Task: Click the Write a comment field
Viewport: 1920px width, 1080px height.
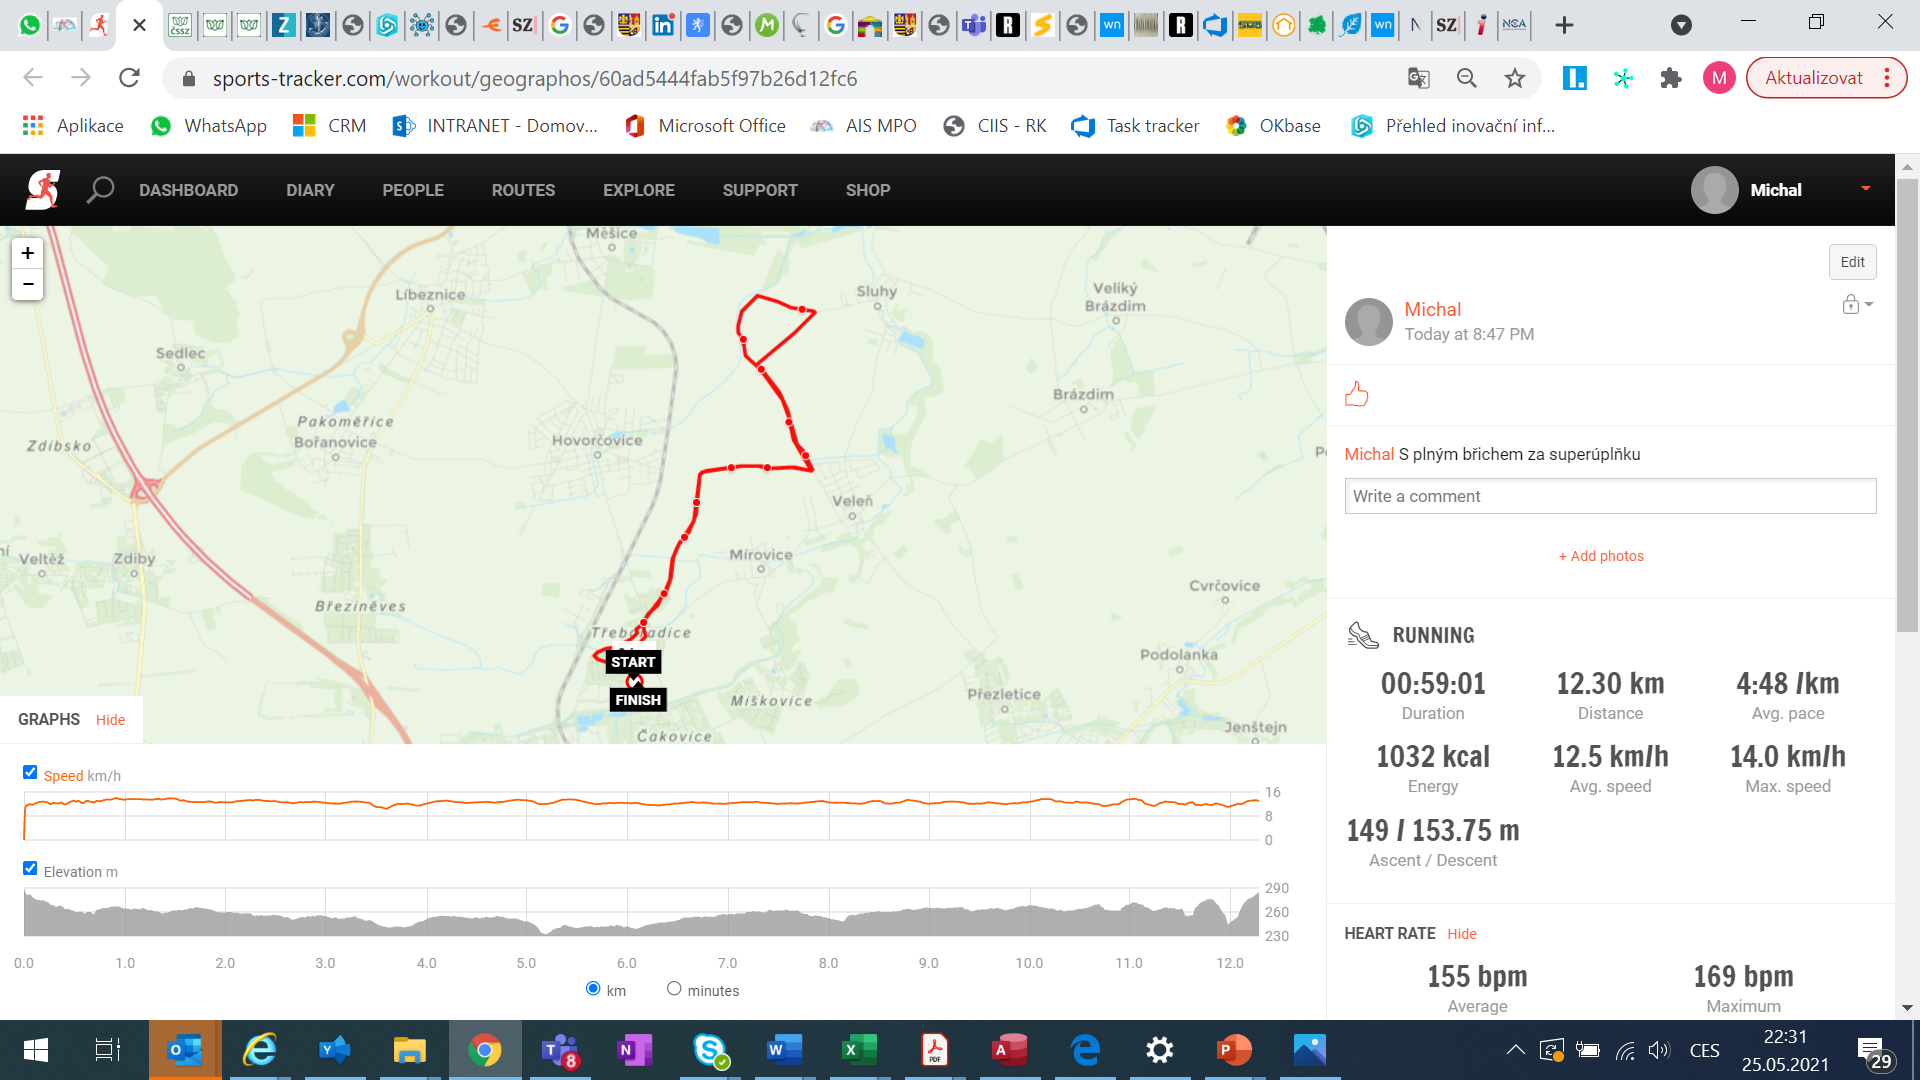Action: 1610,496
